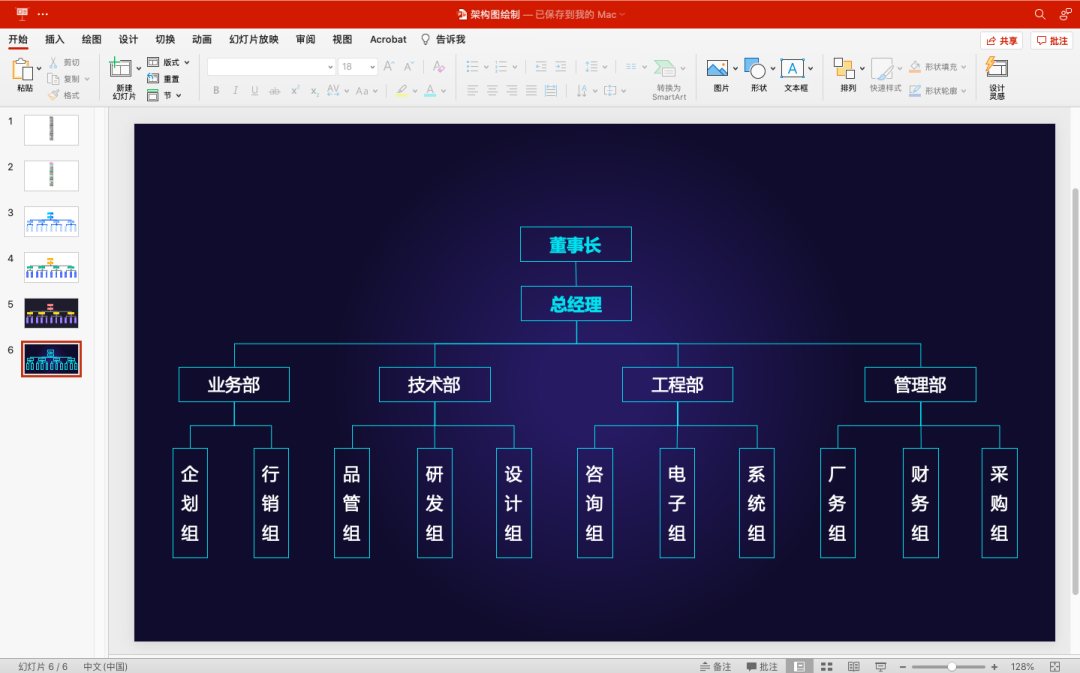The height and width of the screenshot is (673, 1080).
Task: Open the Draw (绘图) tab
Action: (x=92, y=39)
